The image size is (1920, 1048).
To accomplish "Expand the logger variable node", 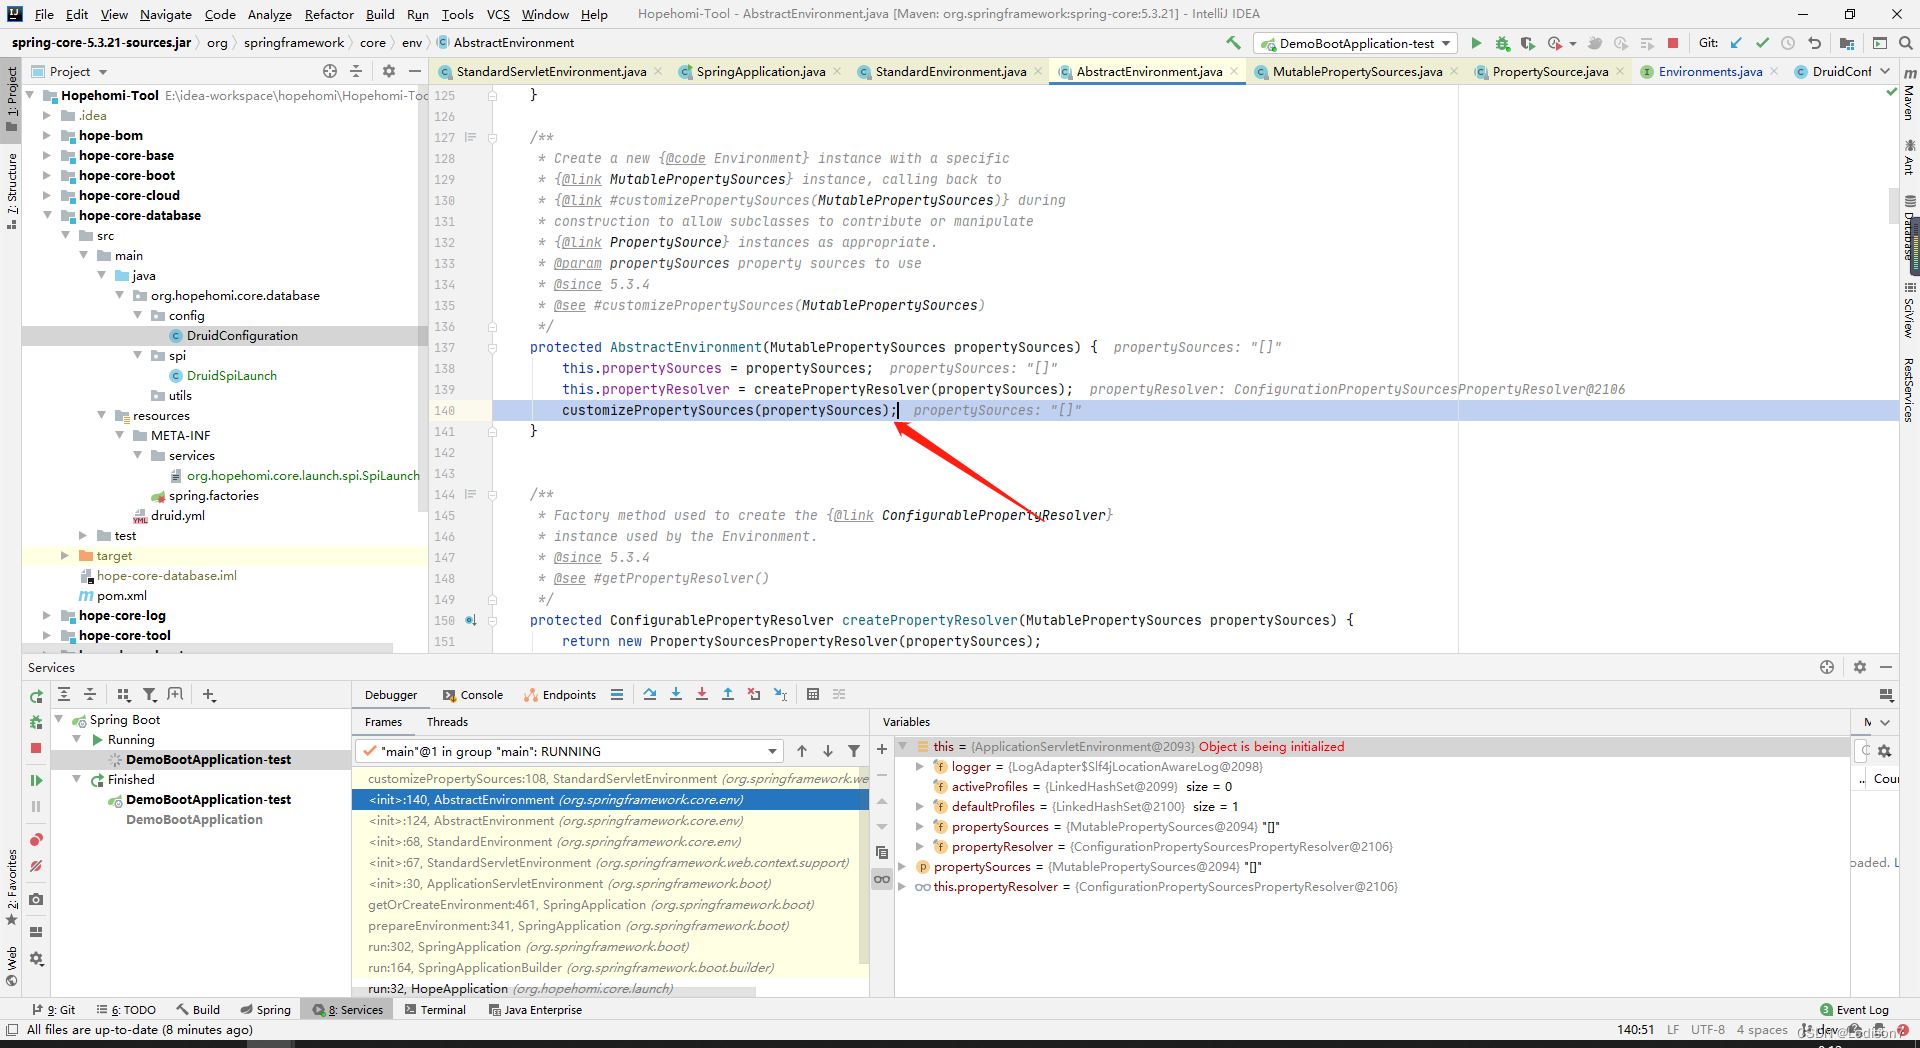I will tap(920, 767).
